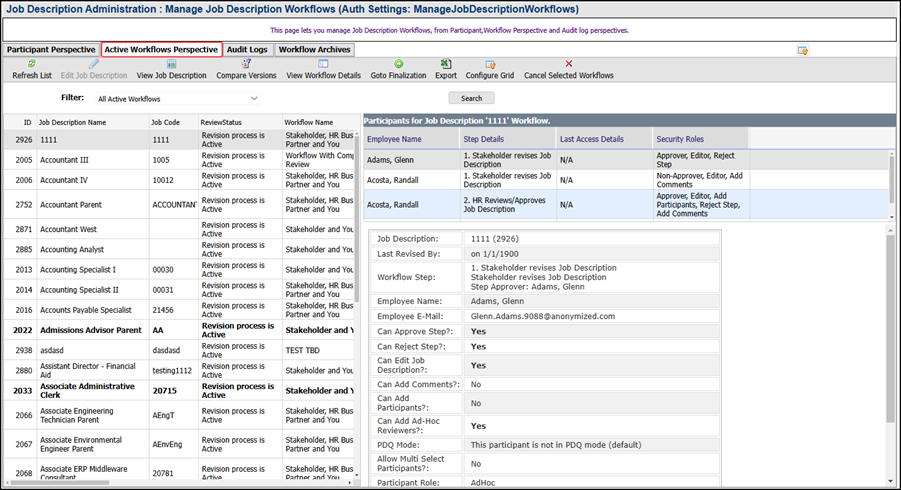Select Acosta, Randall HR Reviews/Approves row

625,205
